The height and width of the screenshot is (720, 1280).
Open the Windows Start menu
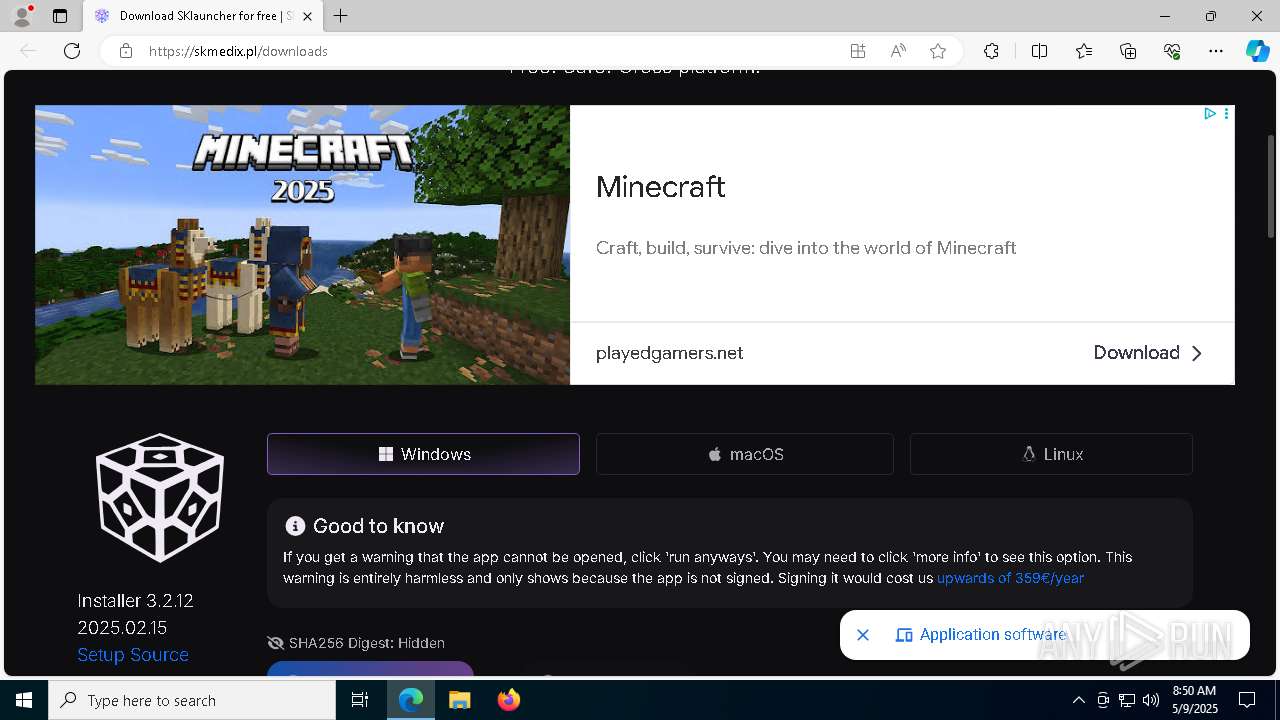(24, 700)
